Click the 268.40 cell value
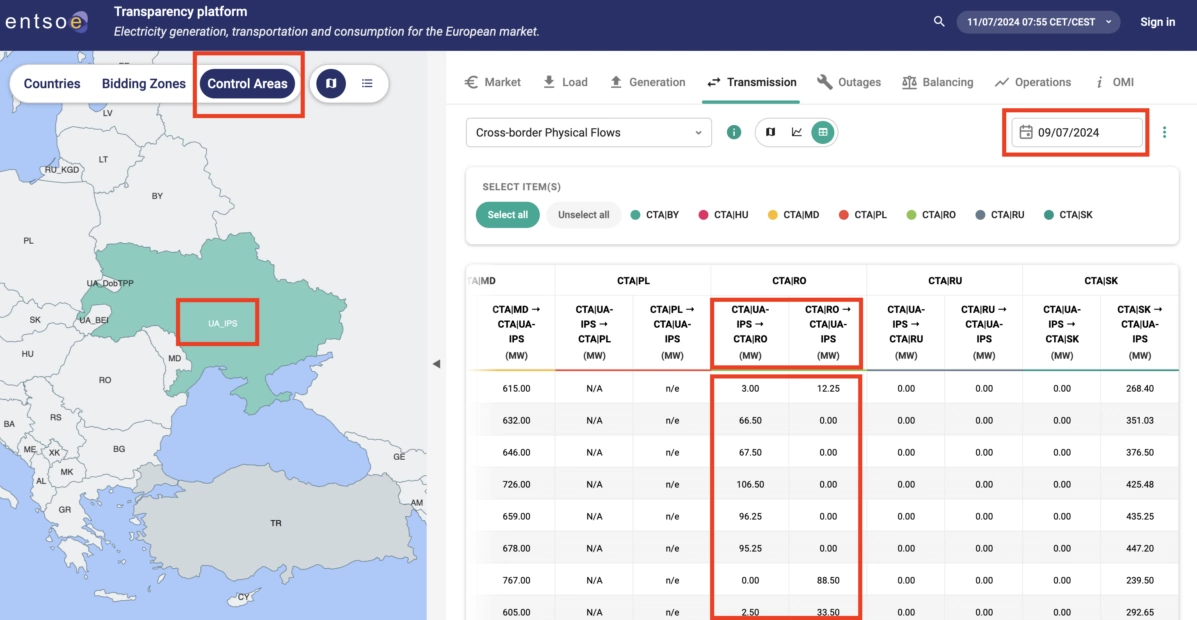This screenshot has width=1197, height=620. pyautogui.click(x=1139, y=389)
